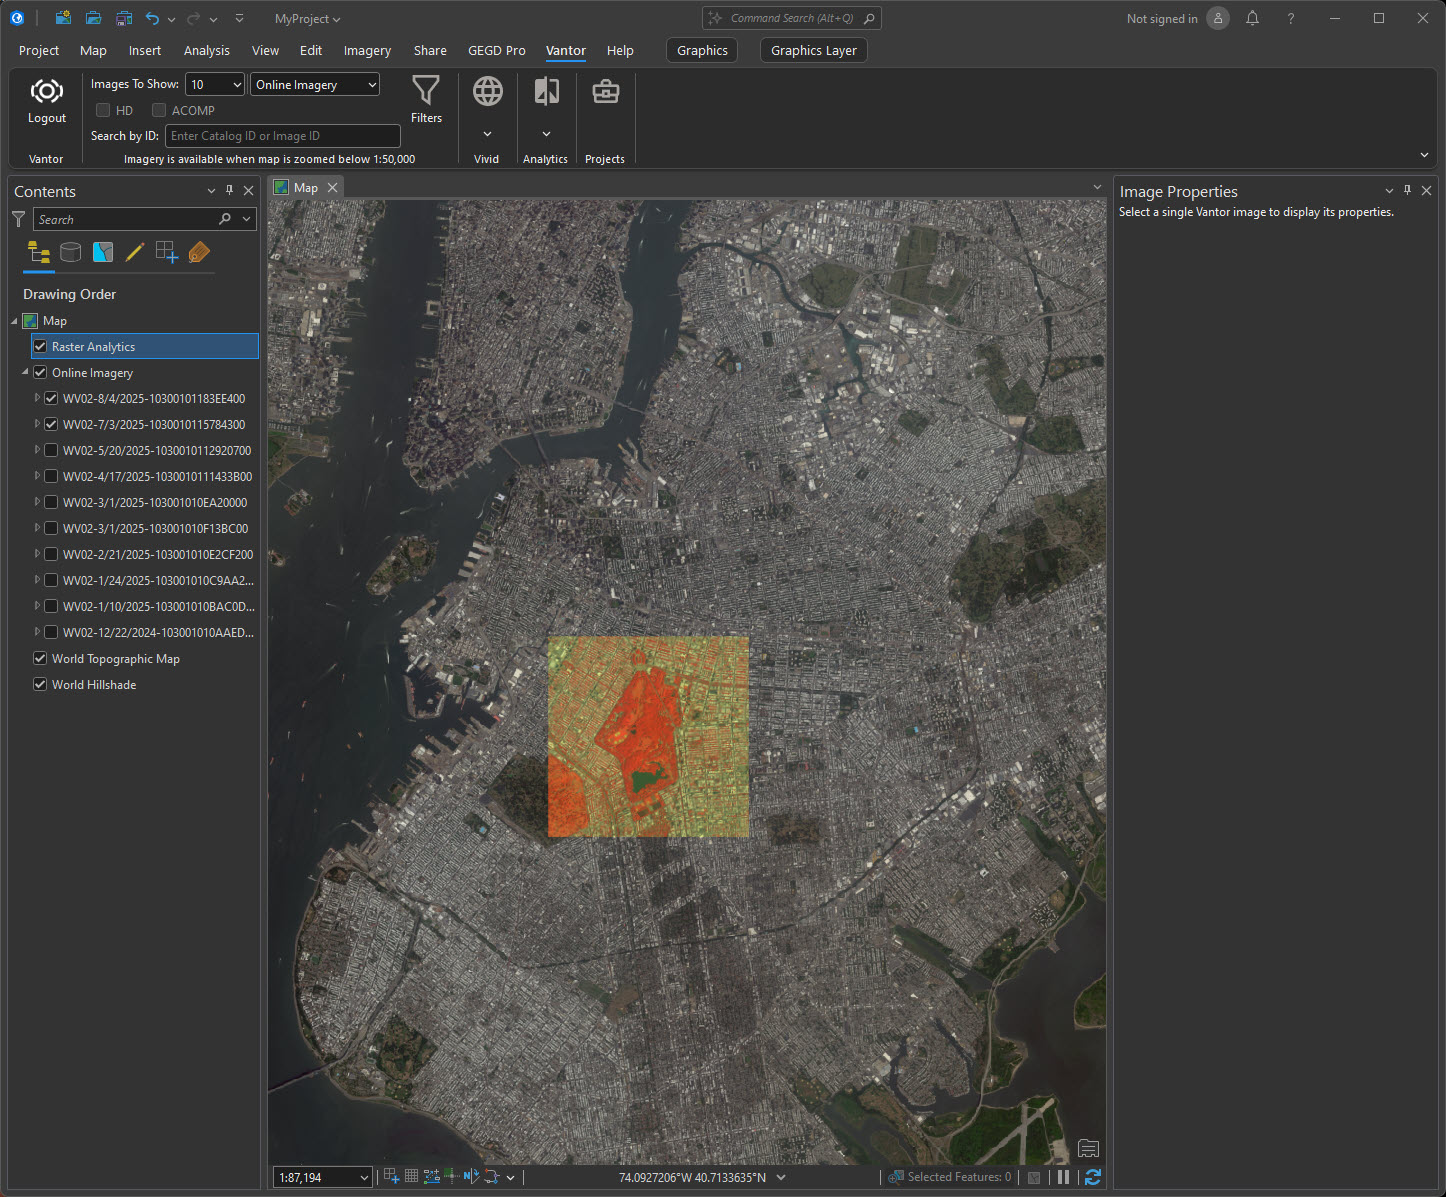Click the refresh map icon in status bar
This screenshot has width=1446, height=1197.
pos(1093,1177)
